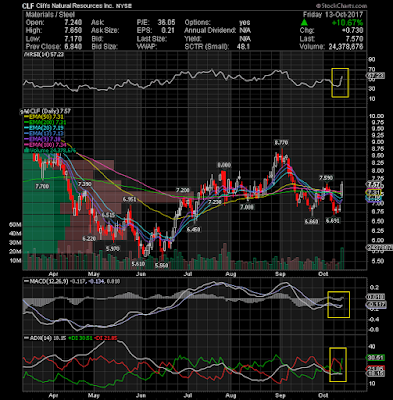Click the yellow highlight box on RSI
The width and height of the screenshot is (393, 400).
pyautogui.click(x=340, y=83)
